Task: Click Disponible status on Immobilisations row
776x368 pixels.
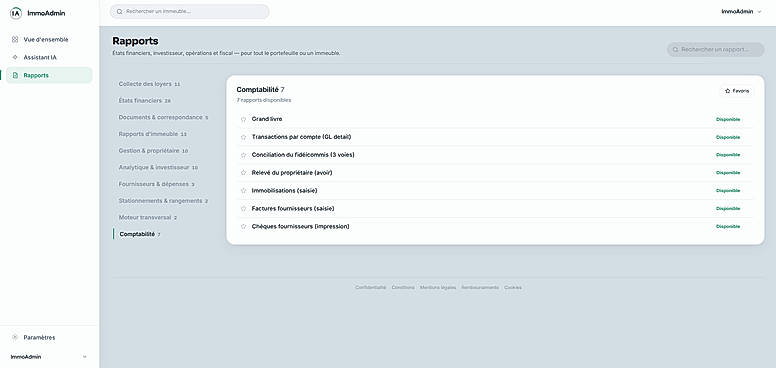Action: pos(728,190)
